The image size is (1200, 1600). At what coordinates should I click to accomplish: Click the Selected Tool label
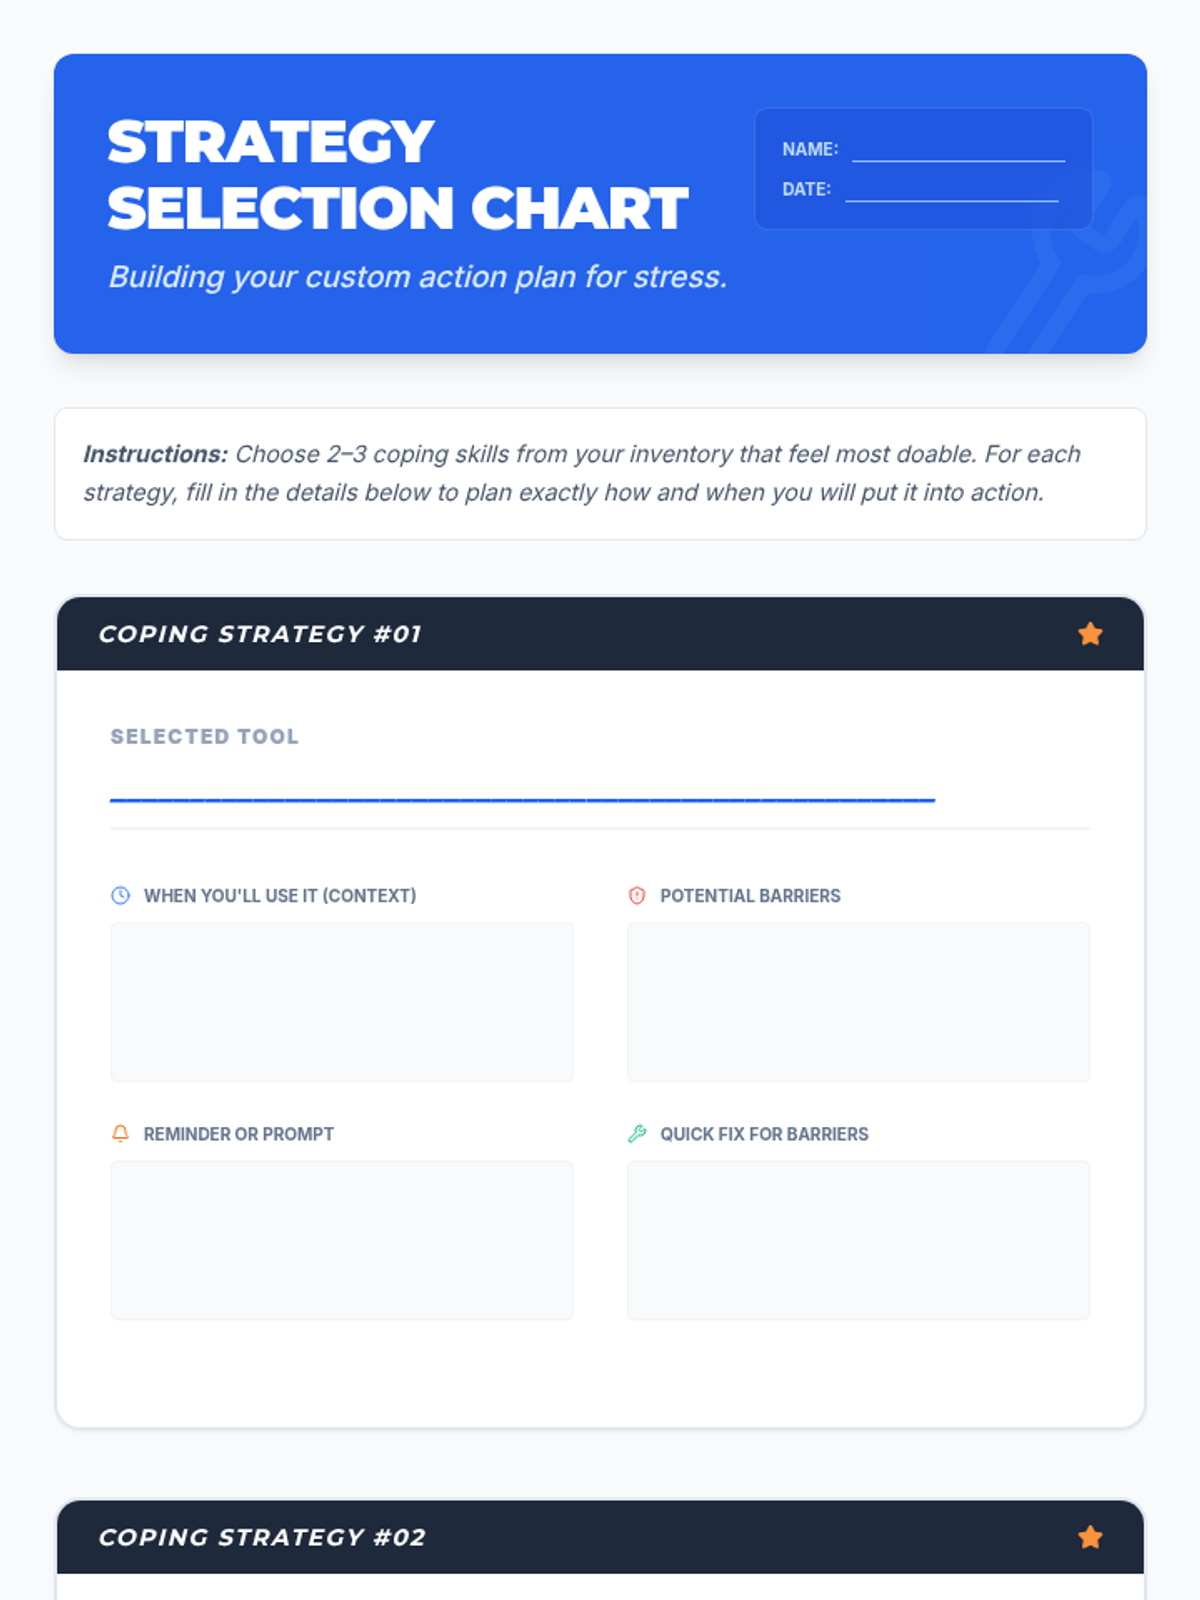pos(204,736)
